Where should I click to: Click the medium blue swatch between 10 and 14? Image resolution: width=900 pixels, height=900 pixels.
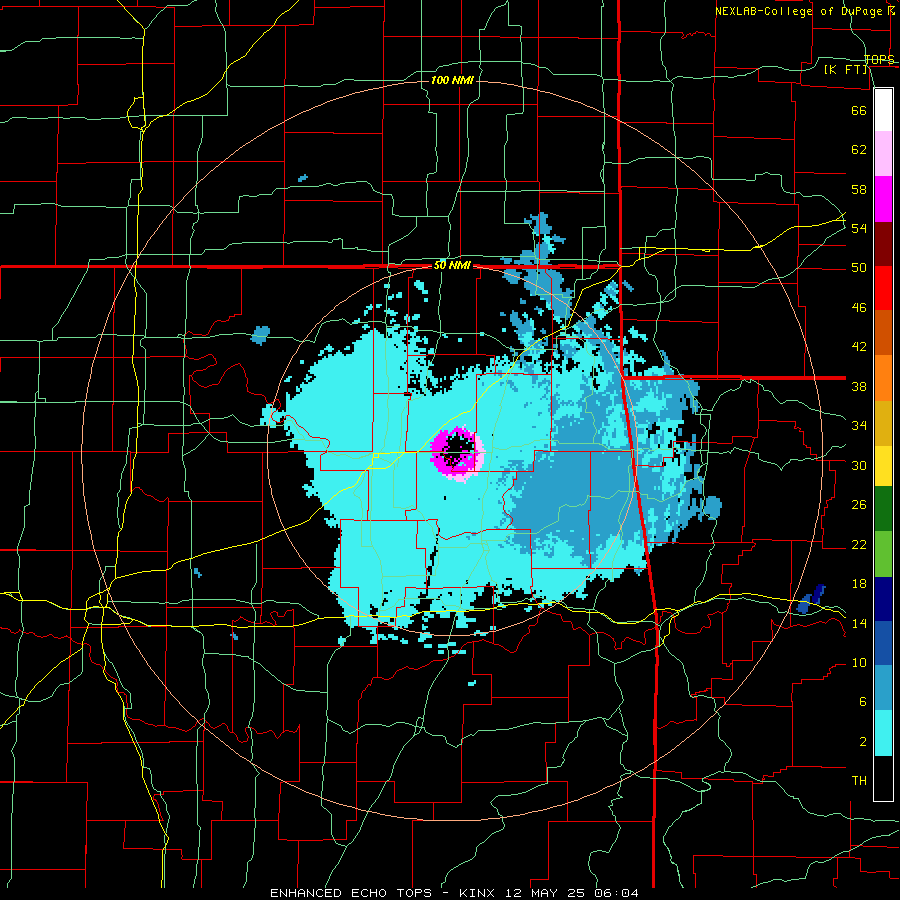click(883, 643)
